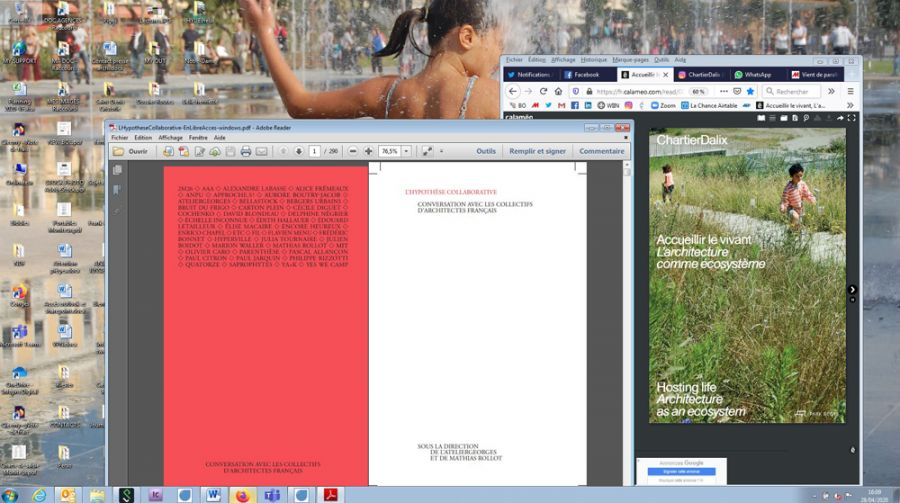
Task: Click the Calaméo search magnifier icon
Action: (x=806, y=118)
